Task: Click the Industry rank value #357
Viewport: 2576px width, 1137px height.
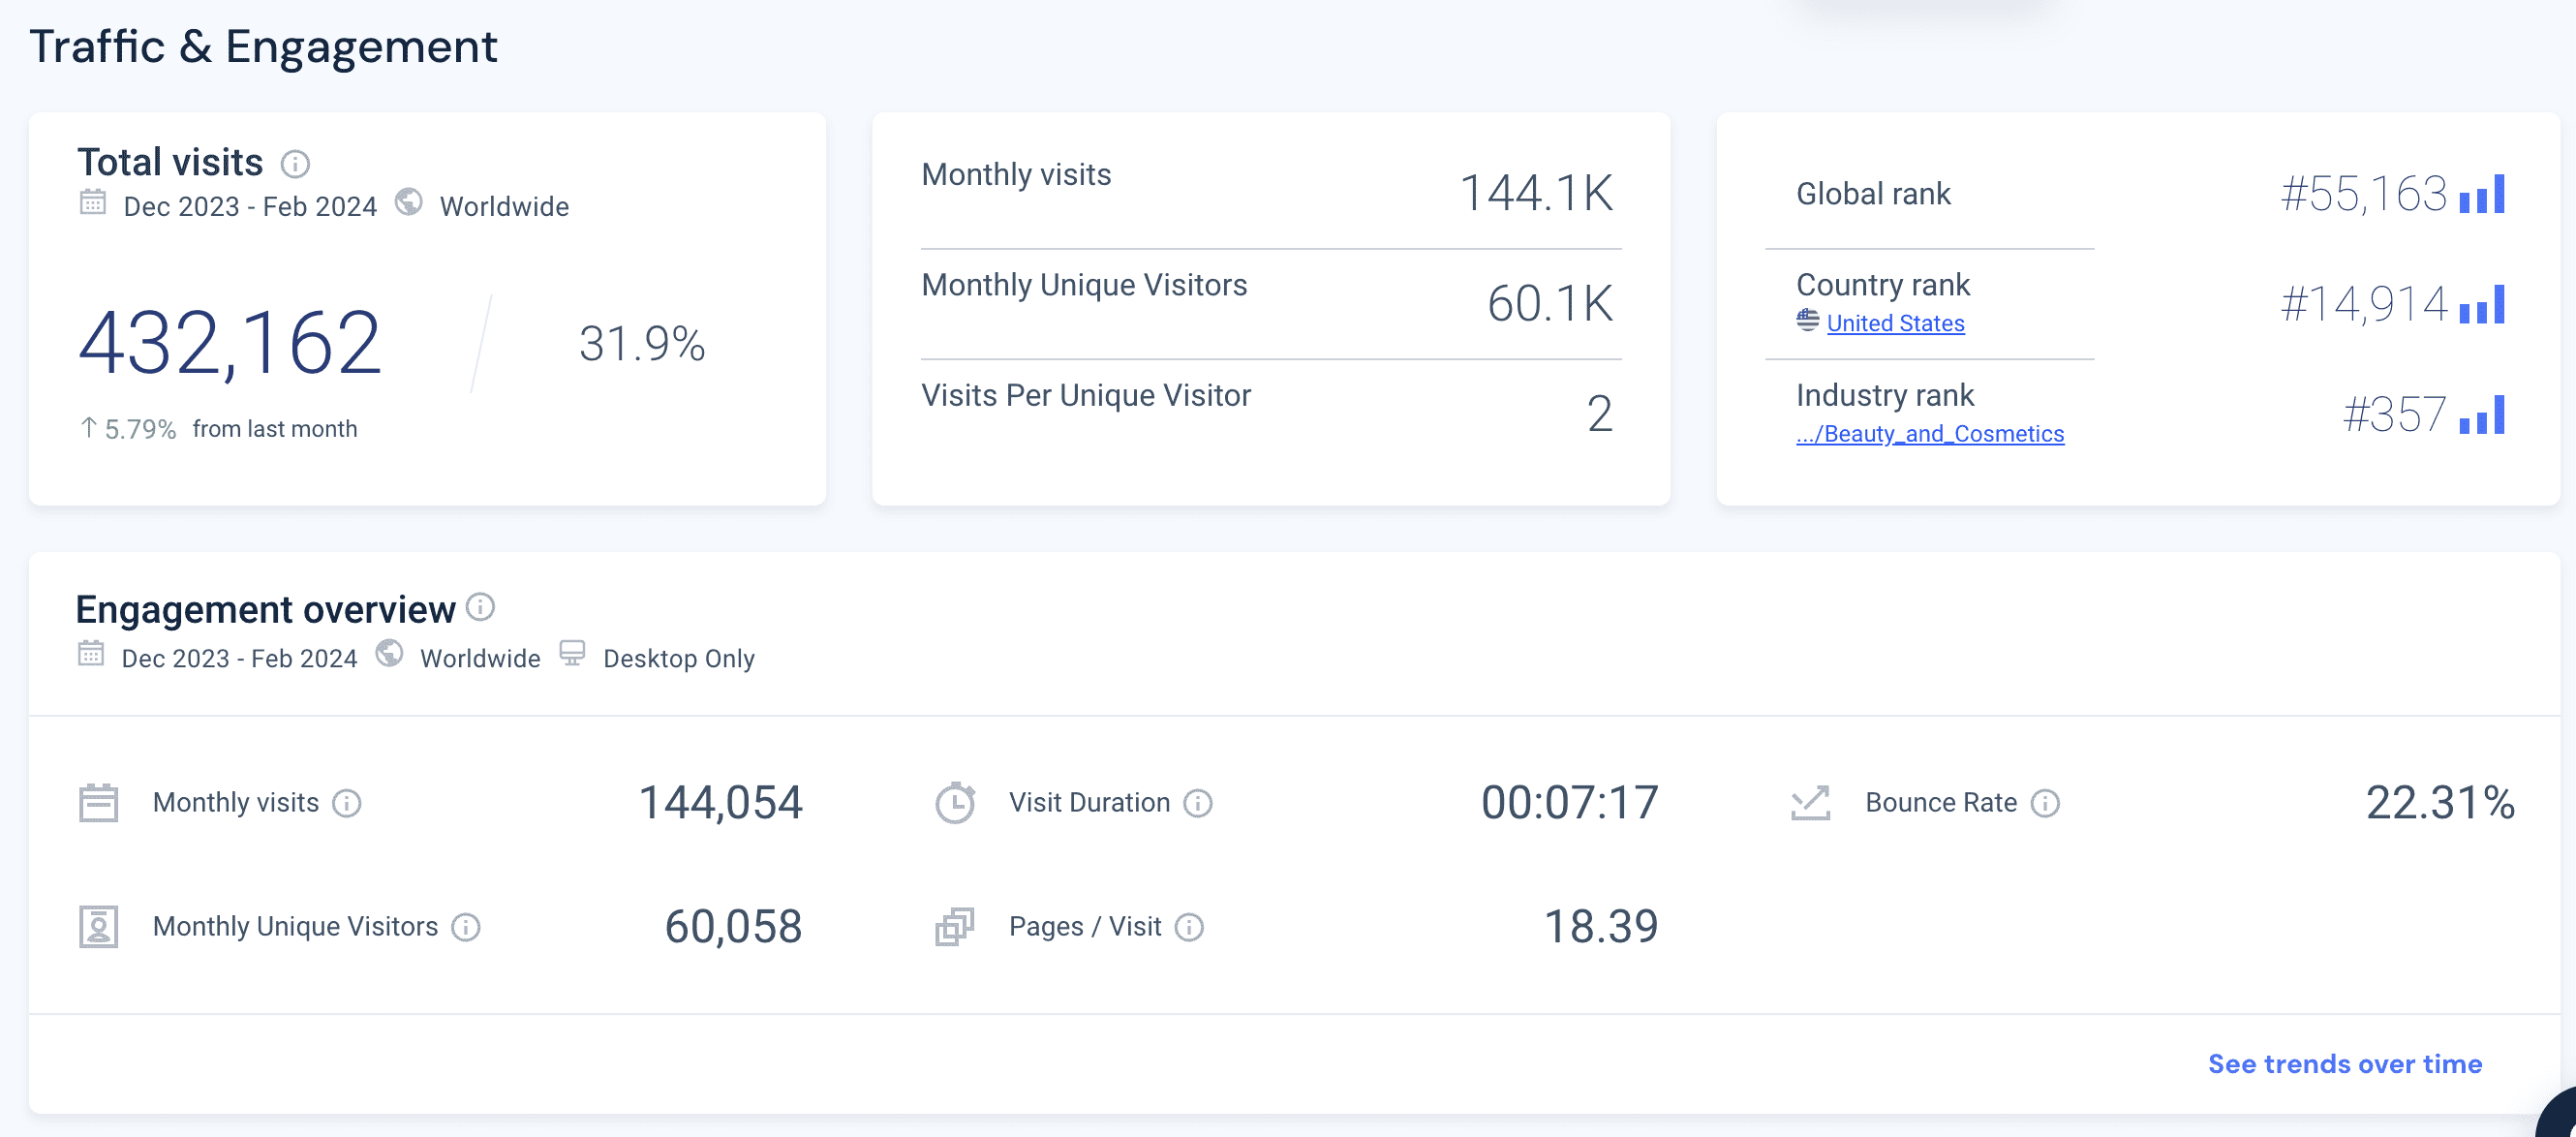Action: [2395, 414]
